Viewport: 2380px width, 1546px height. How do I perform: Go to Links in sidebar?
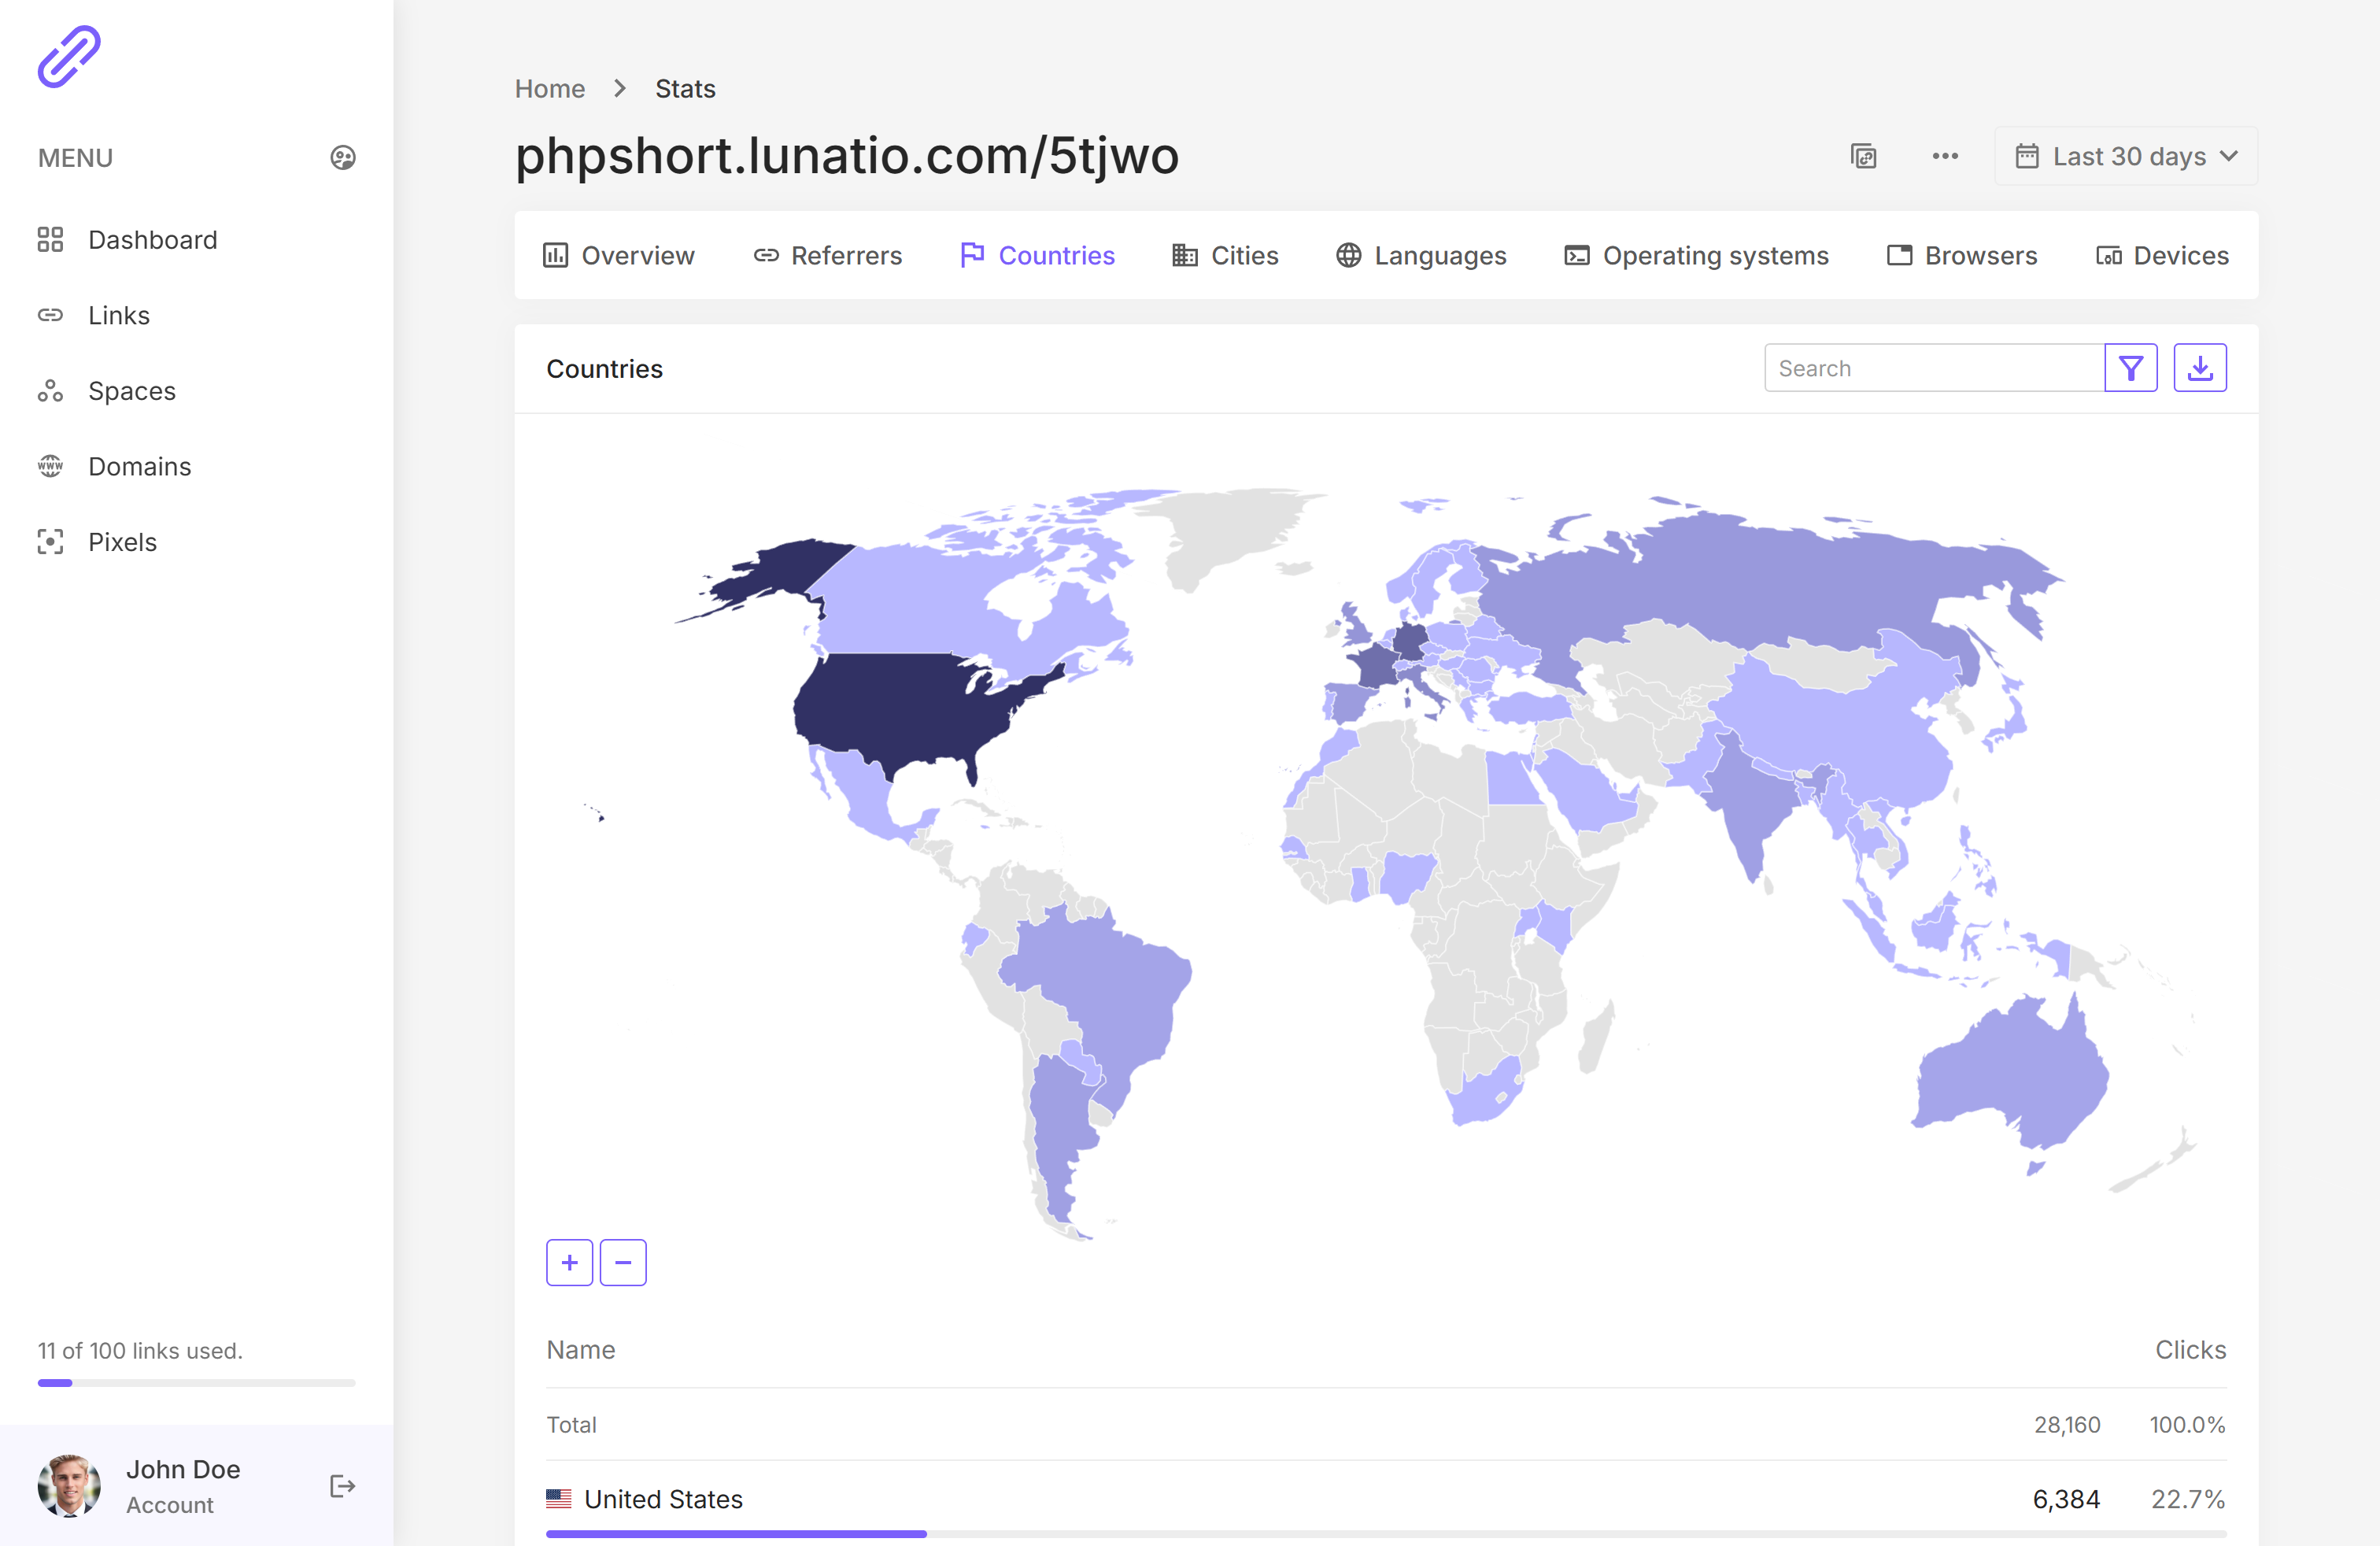pos(118,316)
